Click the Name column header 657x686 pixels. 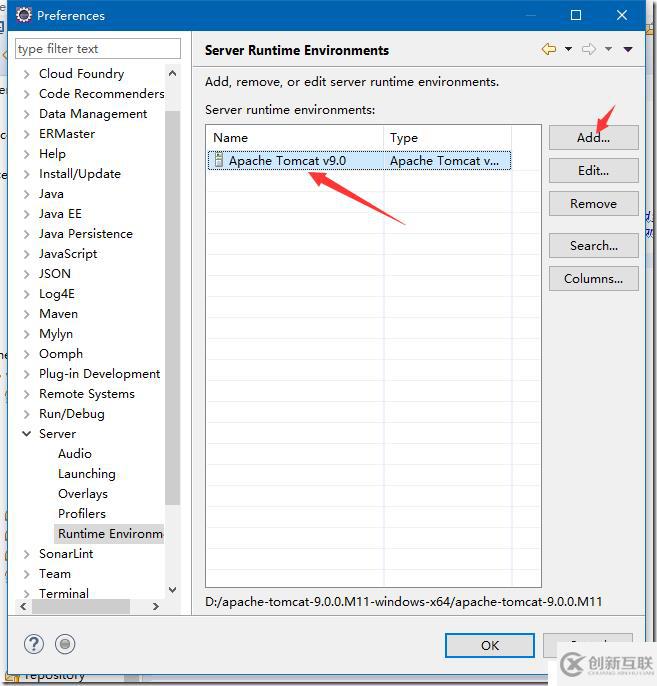295,138
